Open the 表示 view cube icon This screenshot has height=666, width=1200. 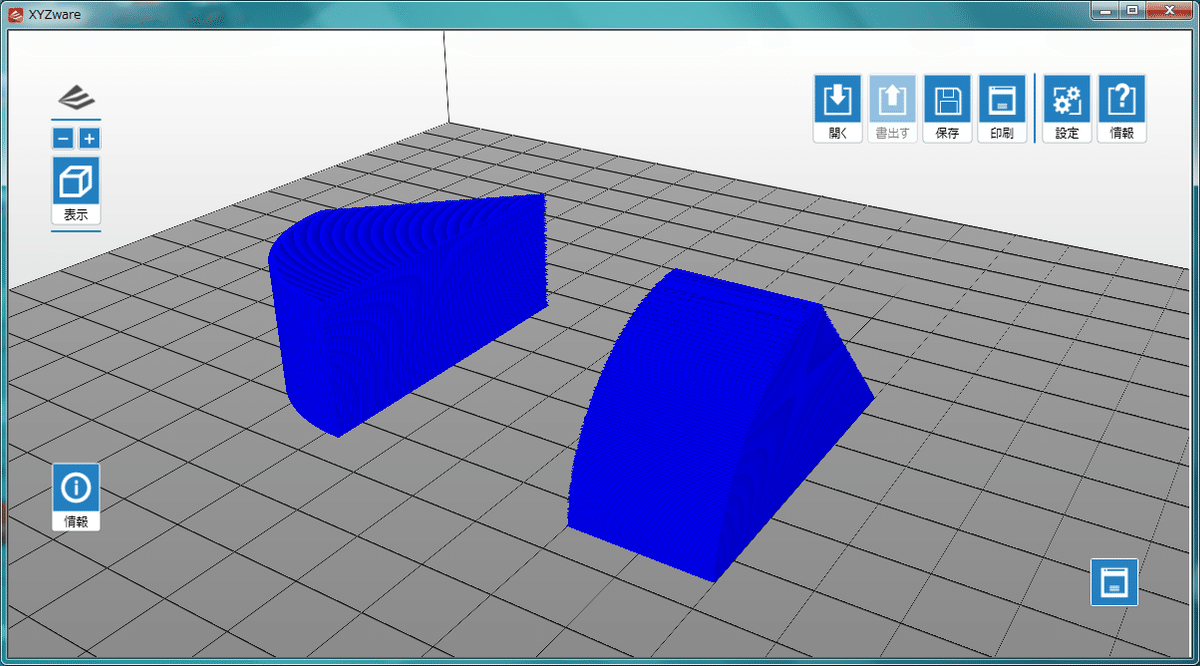click(x=76, y=190)
